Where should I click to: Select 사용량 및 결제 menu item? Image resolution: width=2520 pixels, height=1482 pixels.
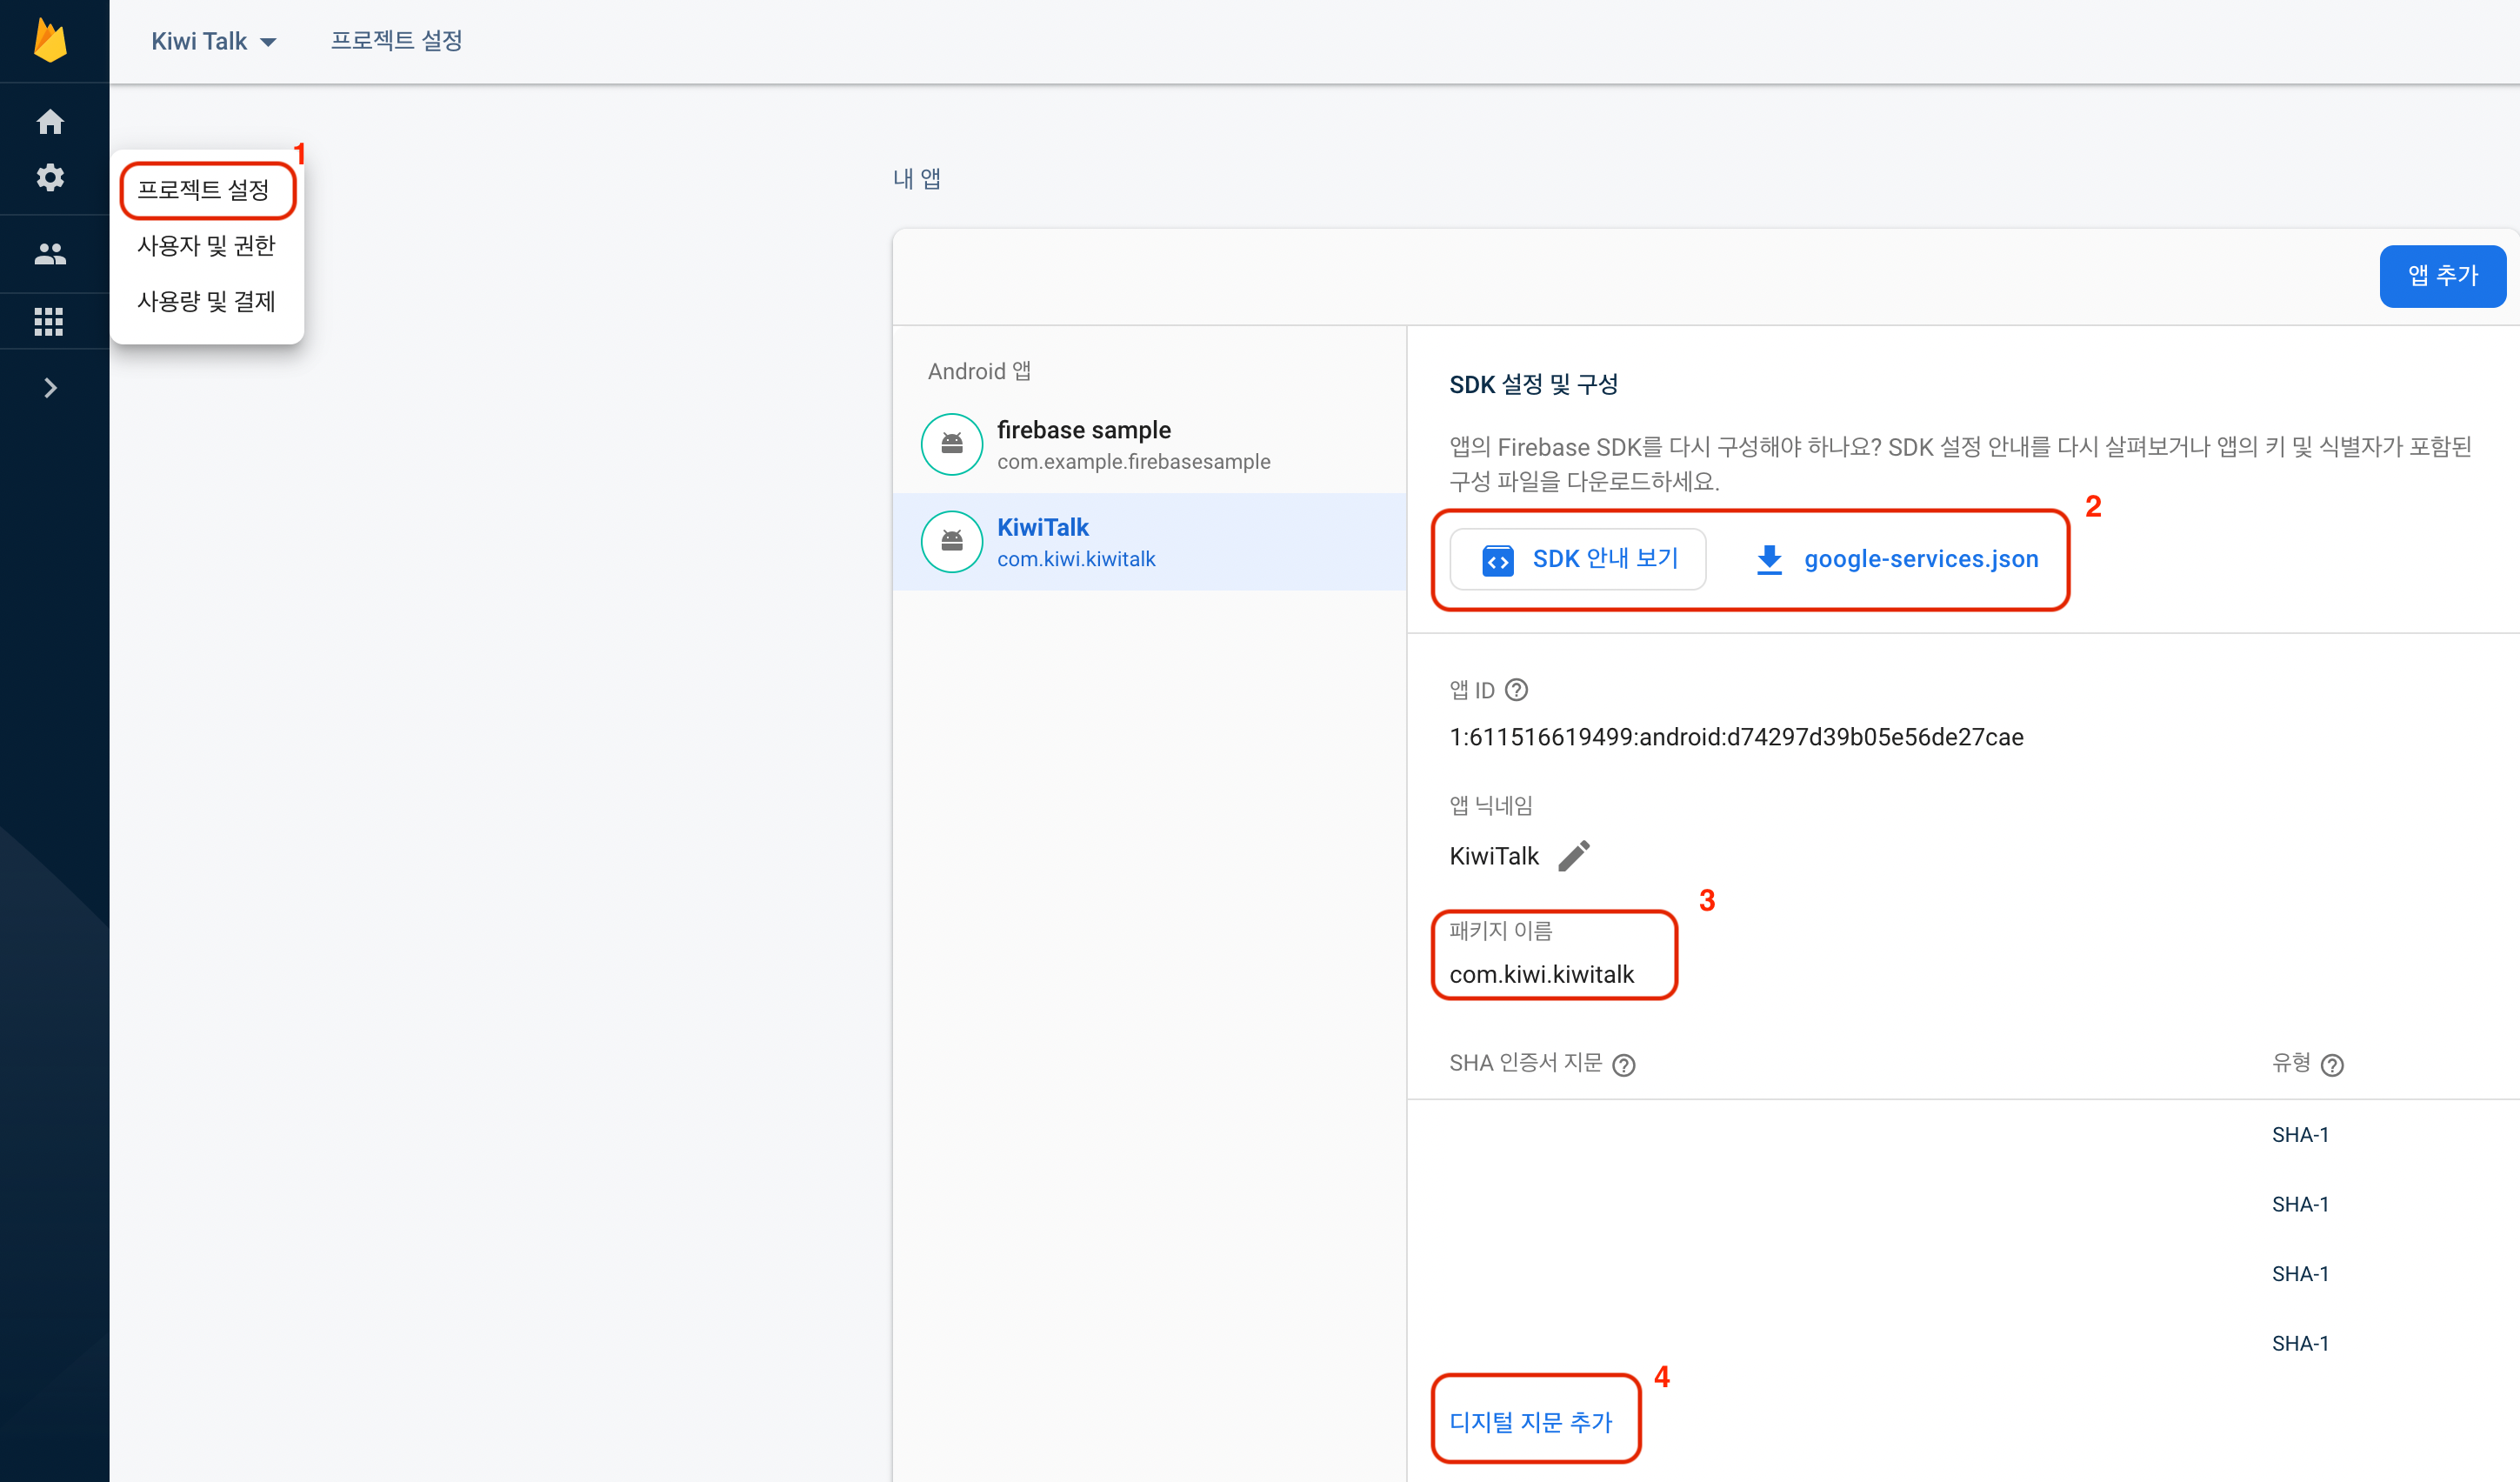point(206,301)
